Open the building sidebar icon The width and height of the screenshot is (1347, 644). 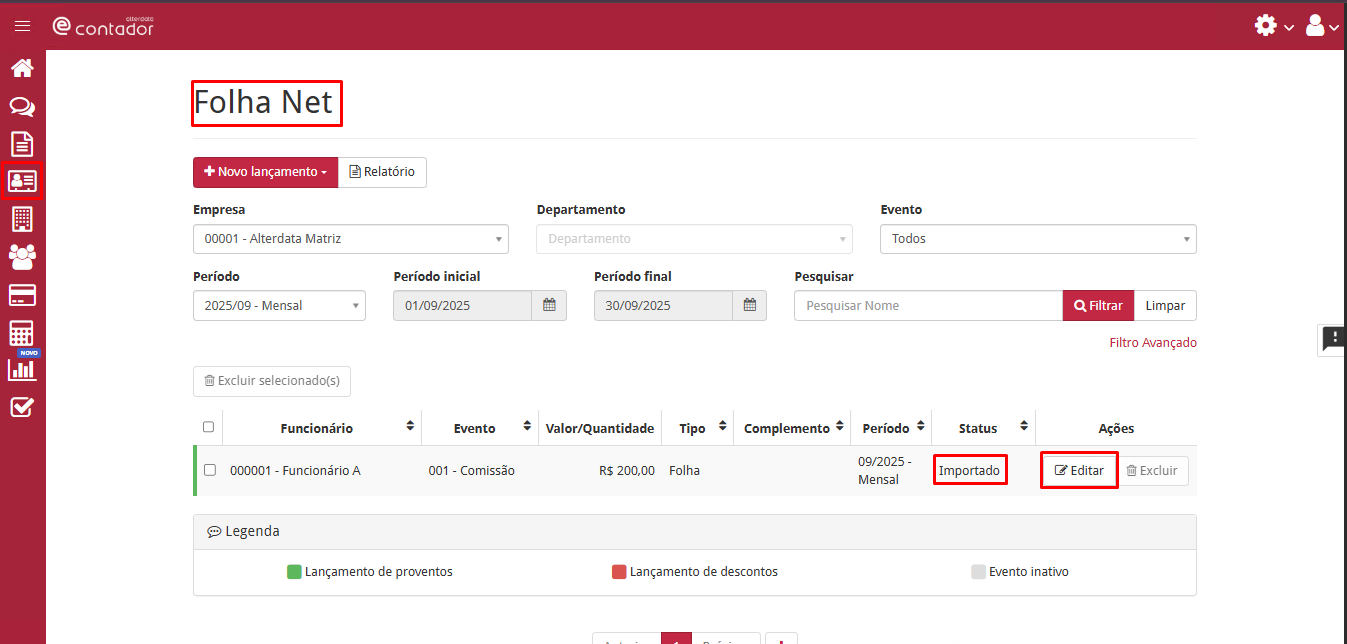click(x=22, y=219)
